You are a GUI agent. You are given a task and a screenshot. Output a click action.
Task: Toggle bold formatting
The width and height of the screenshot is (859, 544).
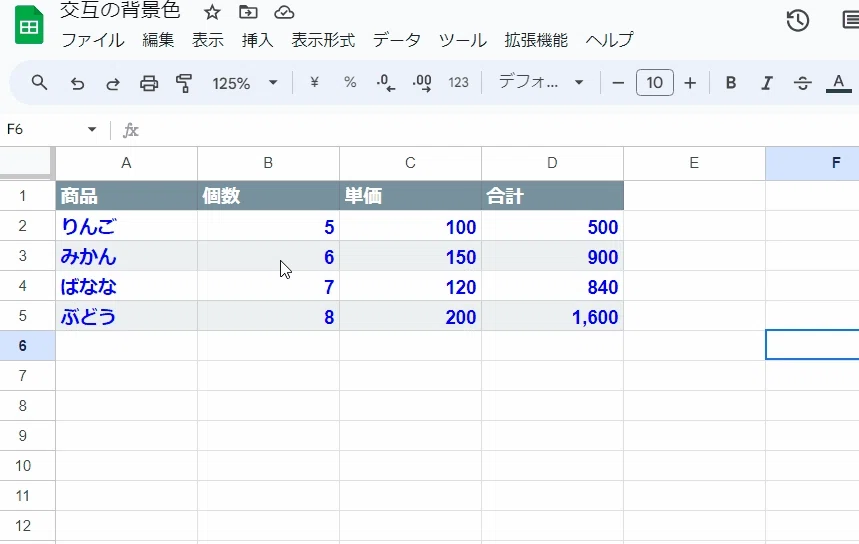coord(731,83)
